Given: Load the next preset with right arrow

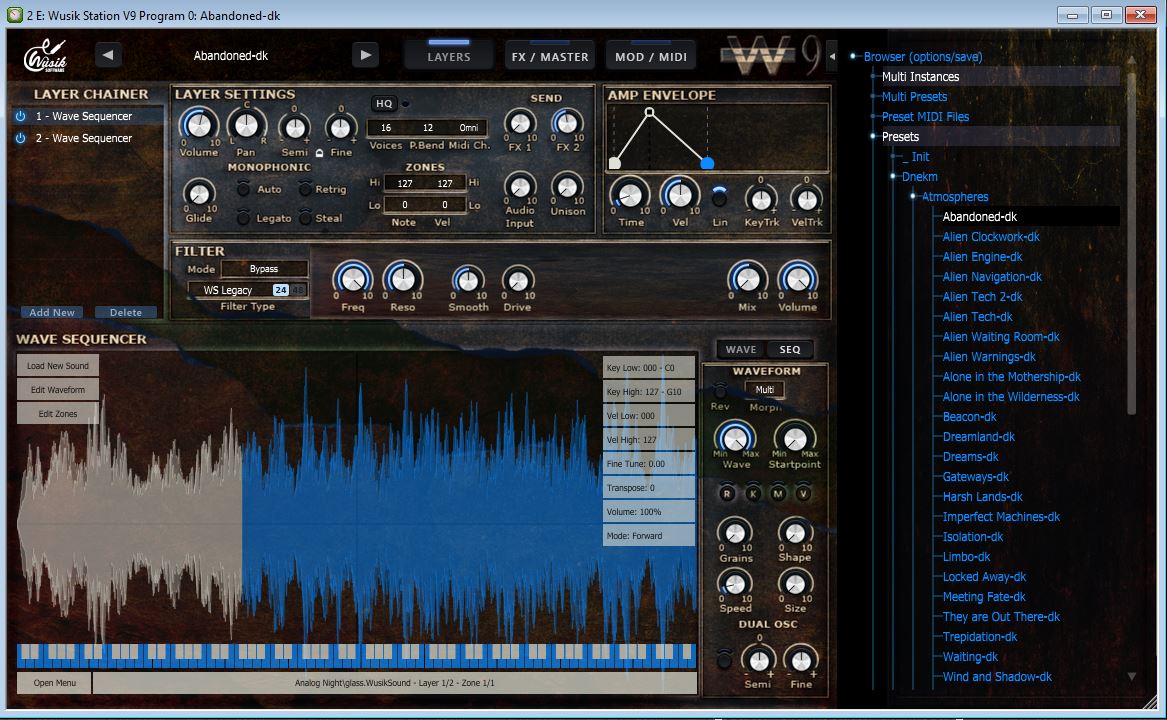Looking at the screenshot, I should [x=365, y=55].
